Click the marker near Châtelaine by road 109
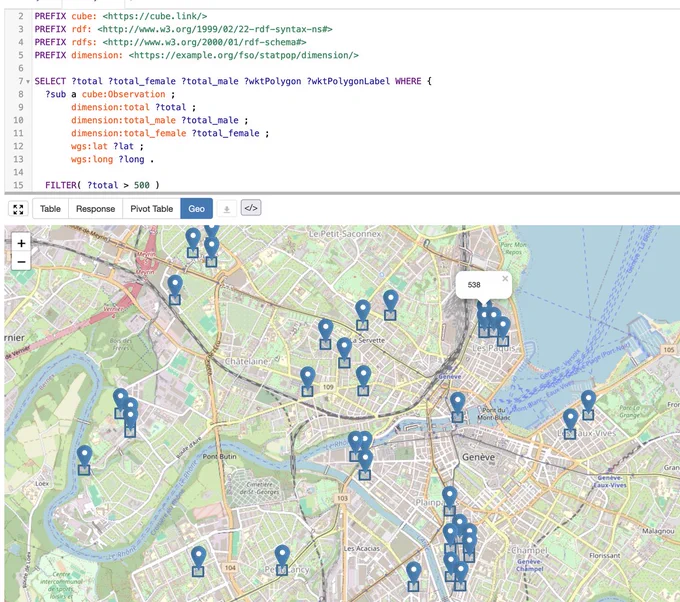The image size is (680, 602). [x=307, y=381]
